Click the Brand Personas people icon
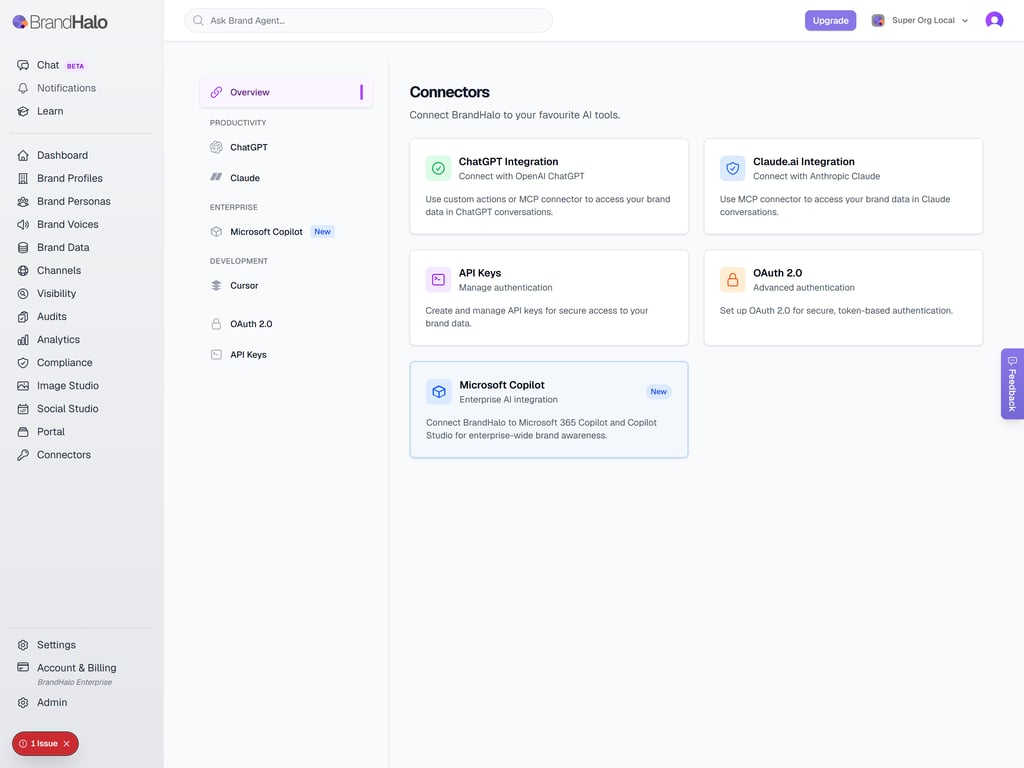 pyautogui.click(x=23, y=201)
